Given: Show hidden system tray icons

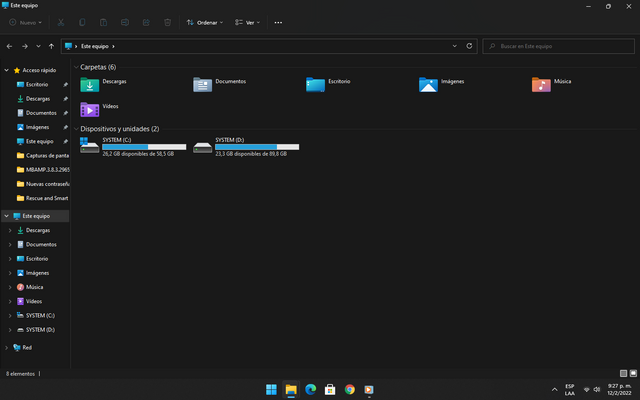Looking at the screenshot, I should click(554, 389).
